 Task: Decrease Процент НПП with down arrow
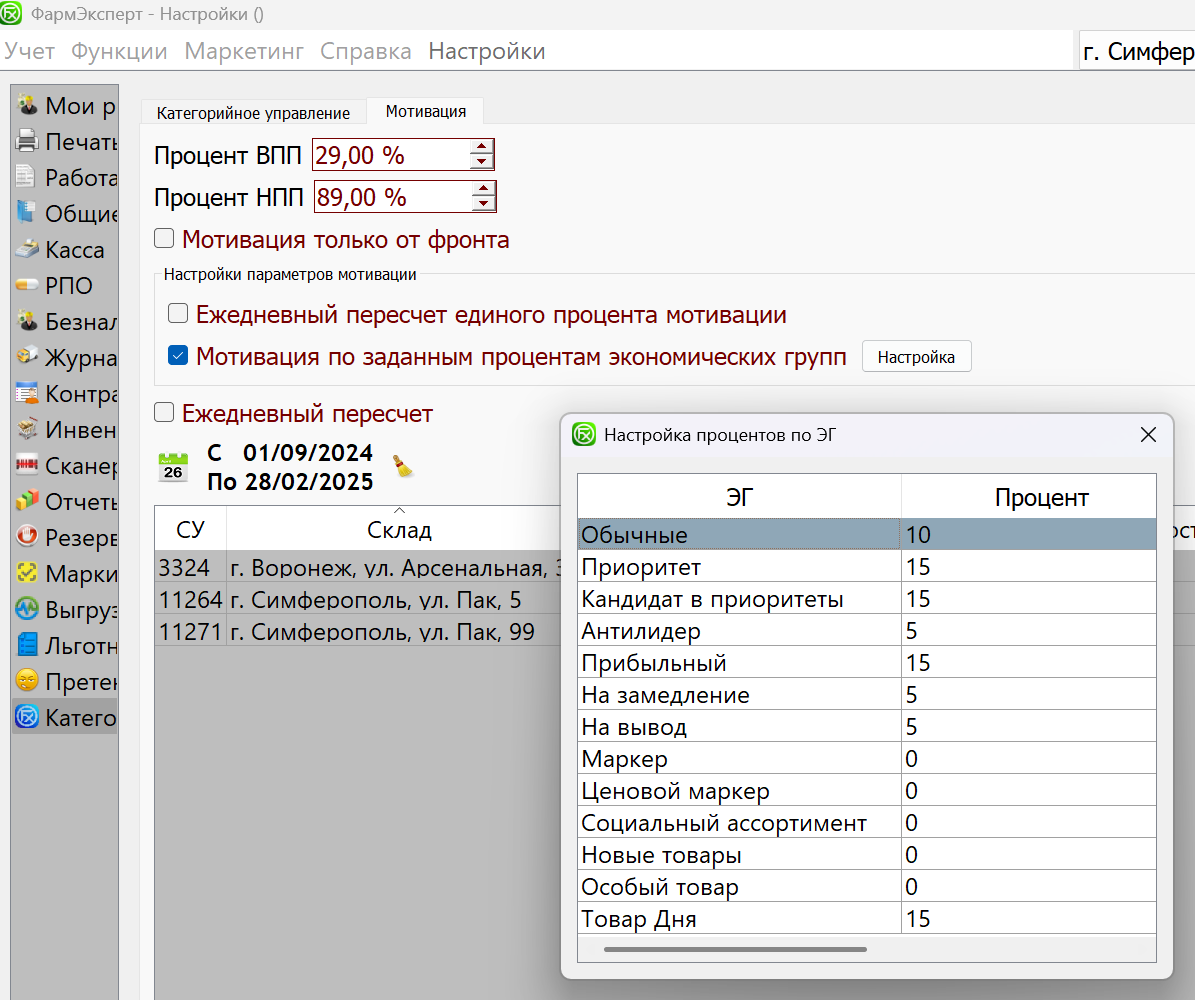click(484, 204)
